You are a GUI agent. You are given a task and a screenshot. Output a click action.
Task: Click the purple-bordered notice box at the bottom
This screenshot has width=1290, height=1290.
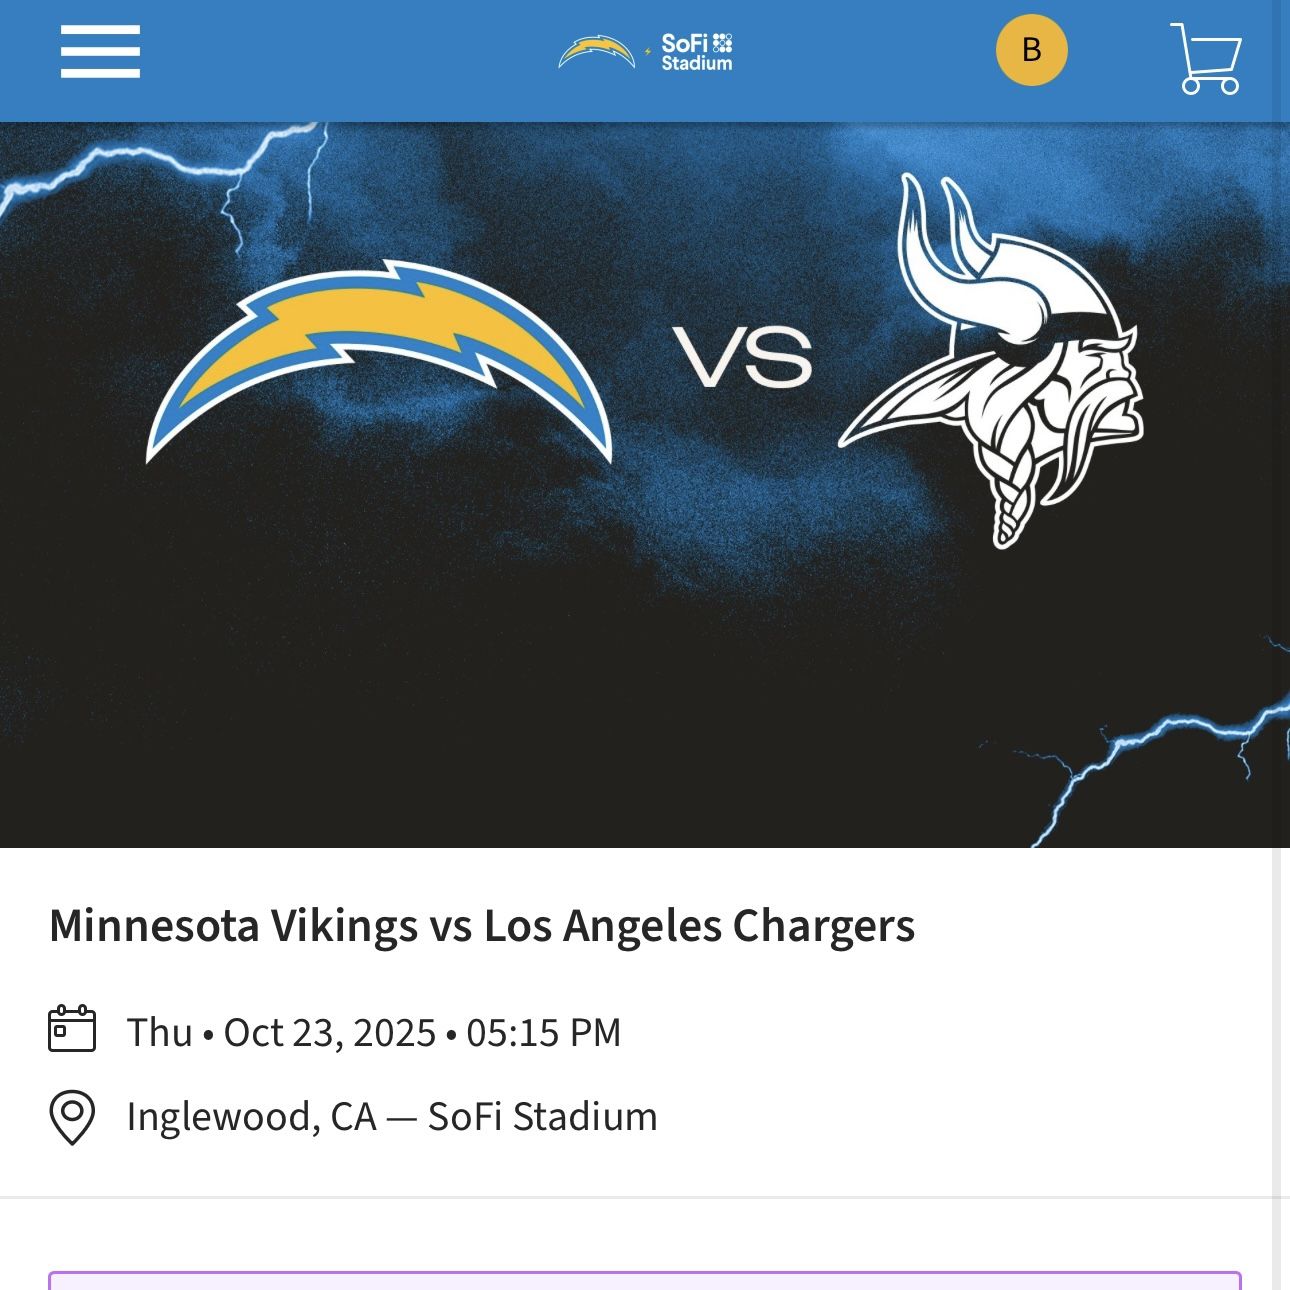point(645,1278)
